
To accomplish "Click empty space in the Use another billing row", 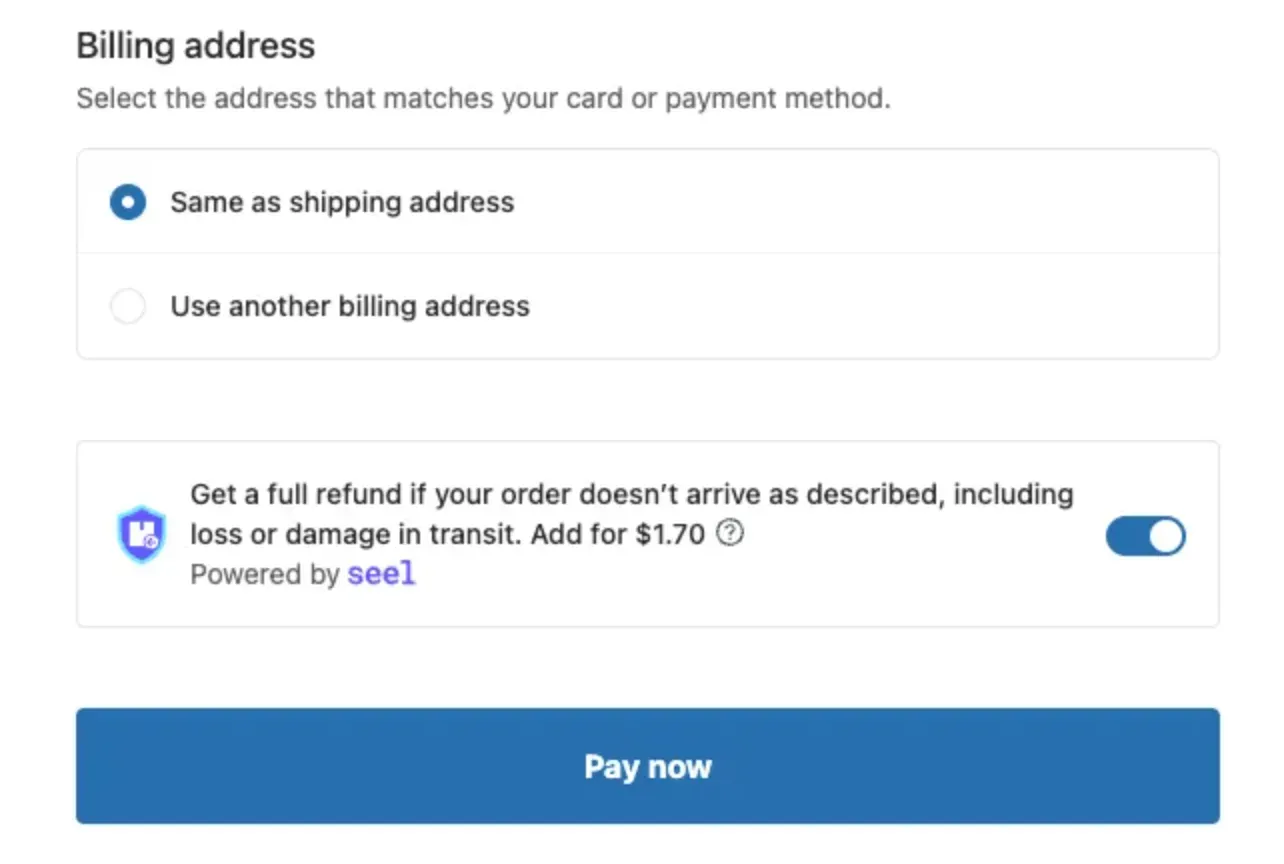I will (850, 306).
